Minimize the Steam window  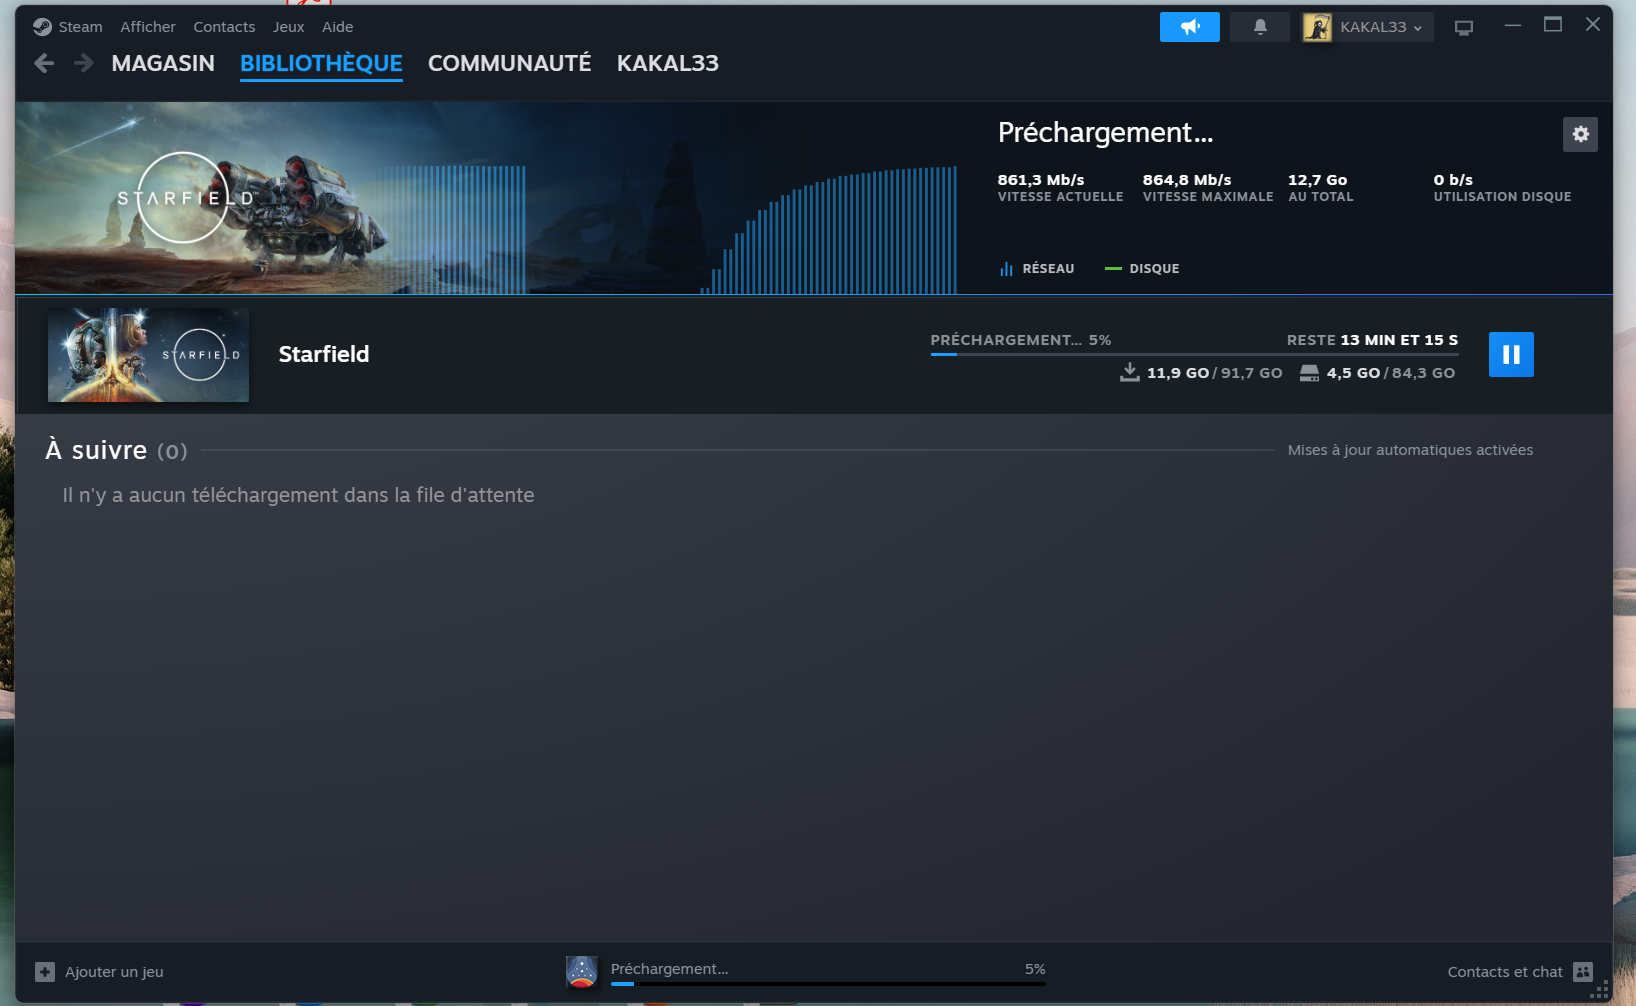[x=1513, y=25]
